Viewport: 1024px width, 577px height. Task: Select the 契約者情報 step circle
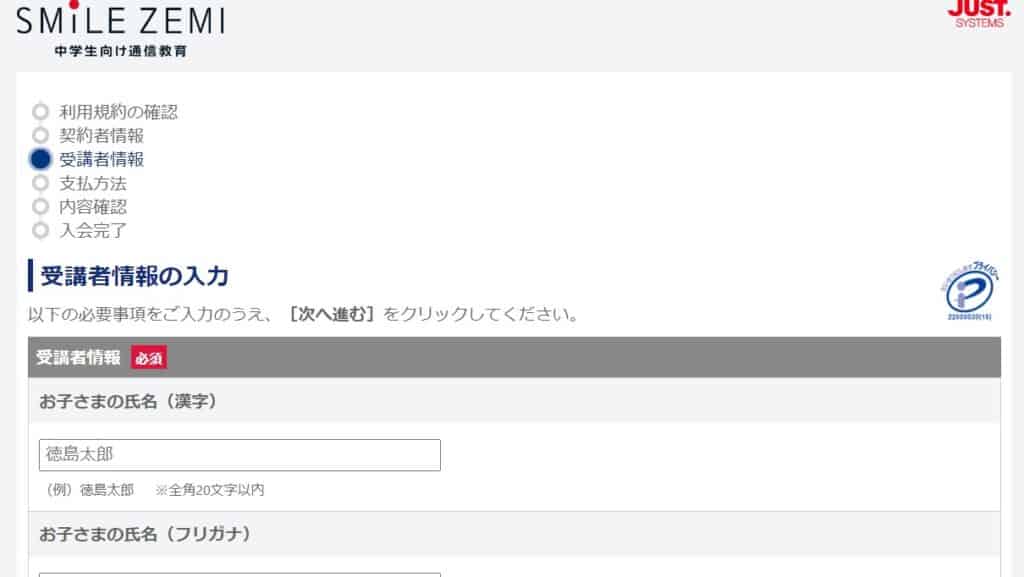coord(40,135)
